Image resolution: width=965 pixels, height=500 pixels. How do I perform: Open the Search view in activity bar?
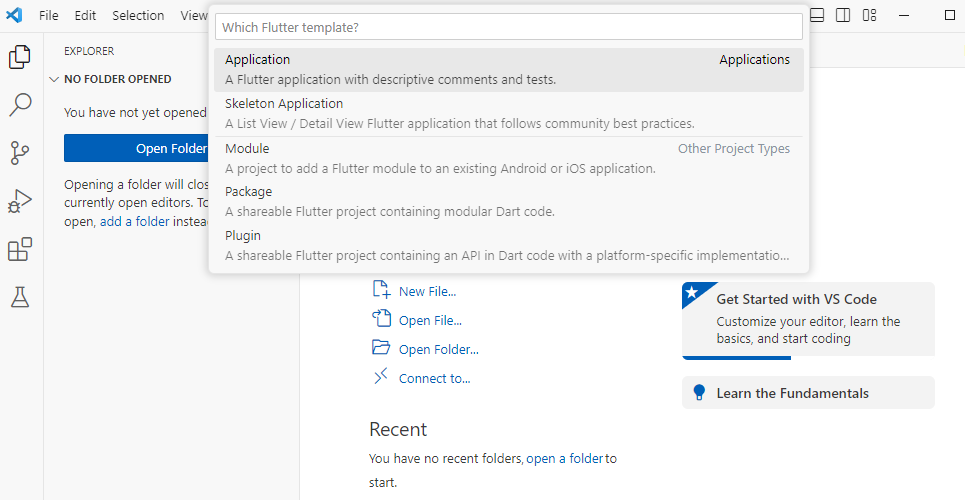20,105
